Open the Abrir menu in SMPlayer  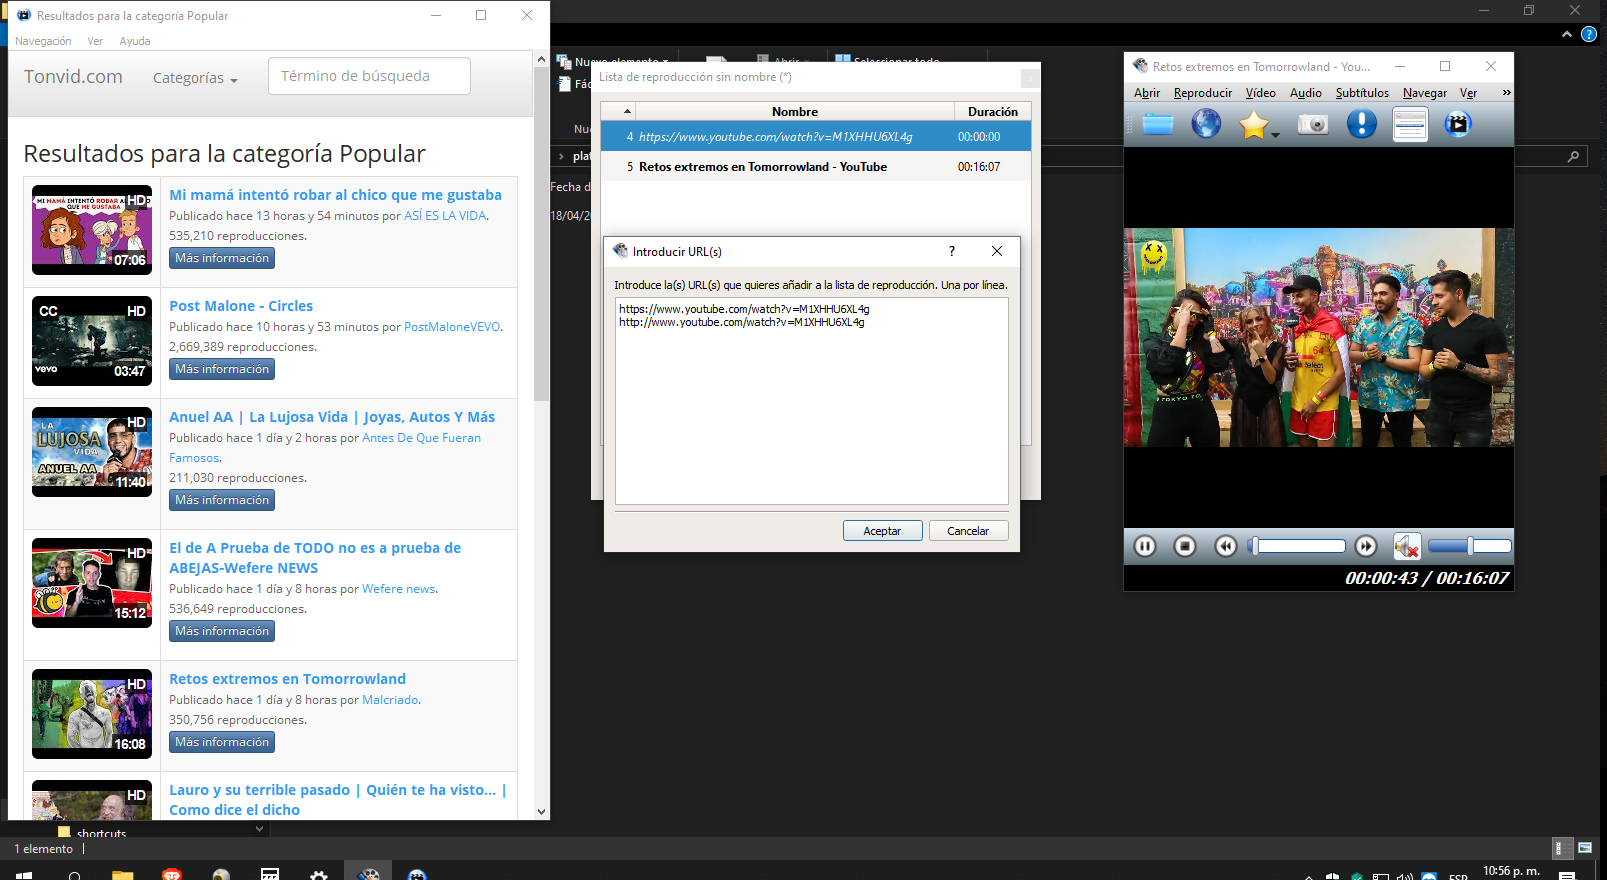pos(1147,93)
